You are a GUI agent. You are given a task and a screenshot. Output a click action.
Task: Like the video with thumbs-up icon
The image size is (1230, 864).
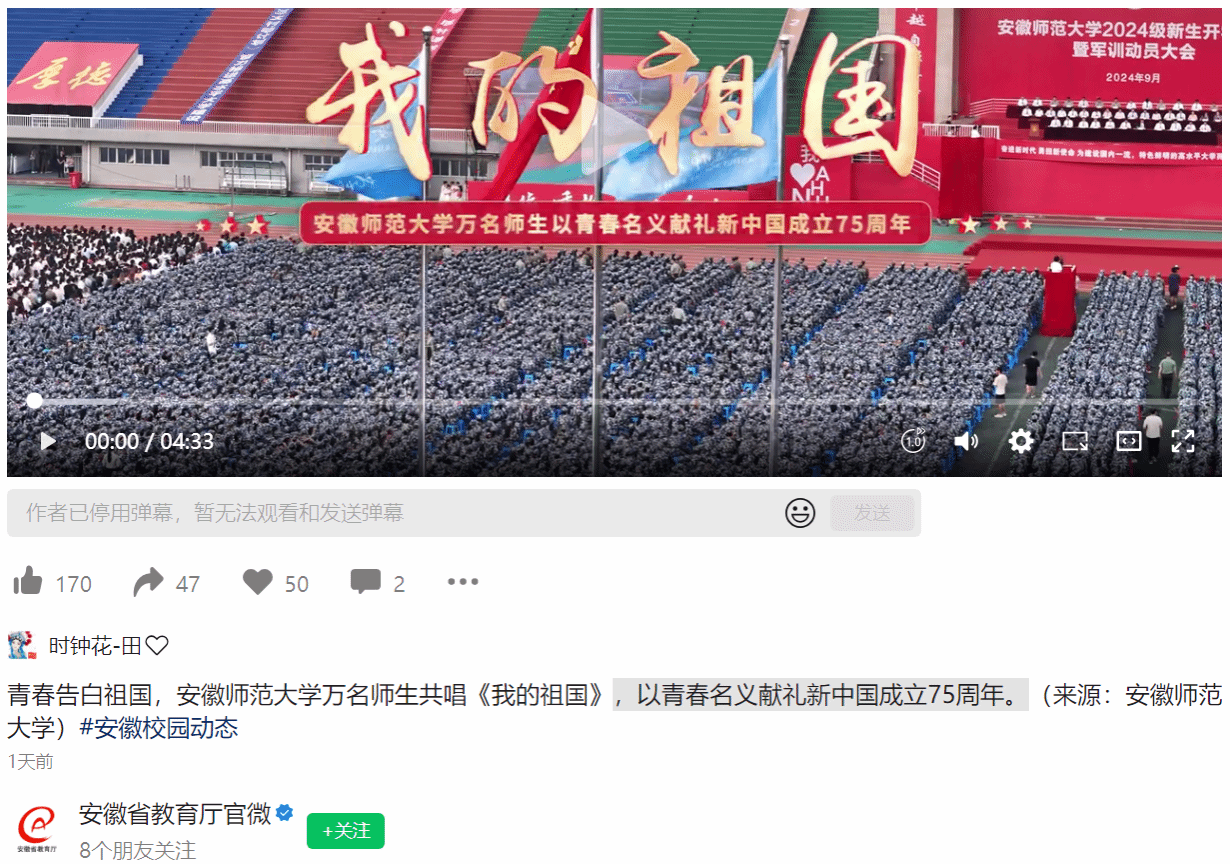click(28, 582)
